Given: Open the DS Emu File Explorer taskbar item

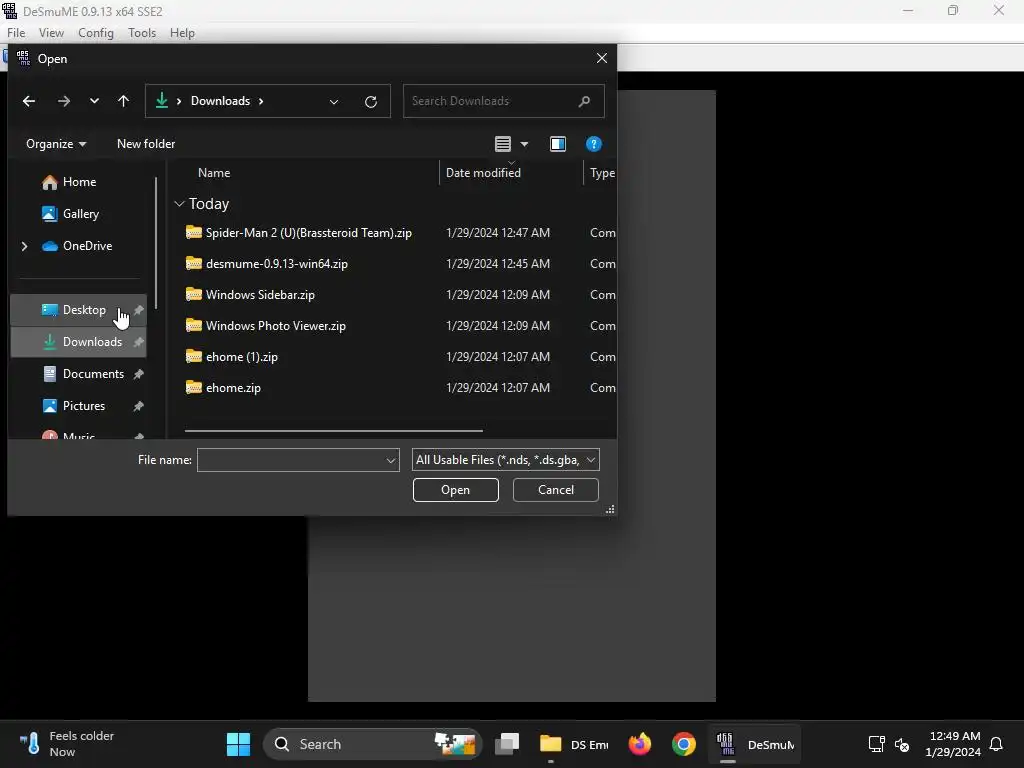Looking at the screenshot, I should pos(574,744).
